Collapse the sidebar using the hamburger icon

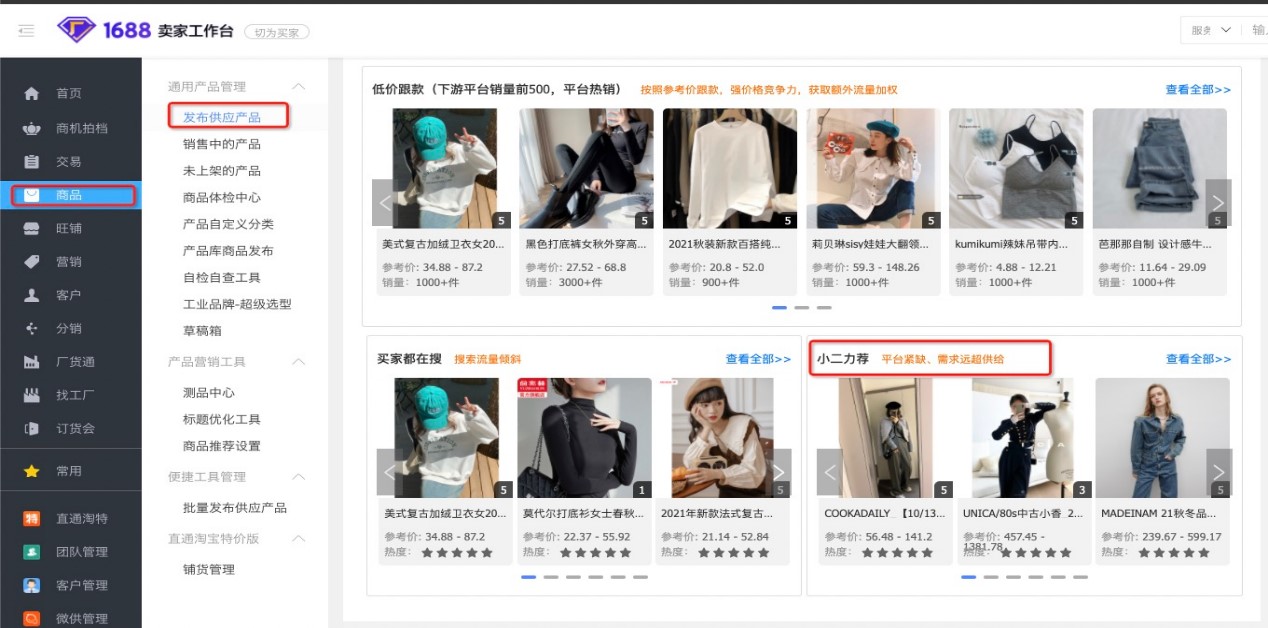pos(27,30)
